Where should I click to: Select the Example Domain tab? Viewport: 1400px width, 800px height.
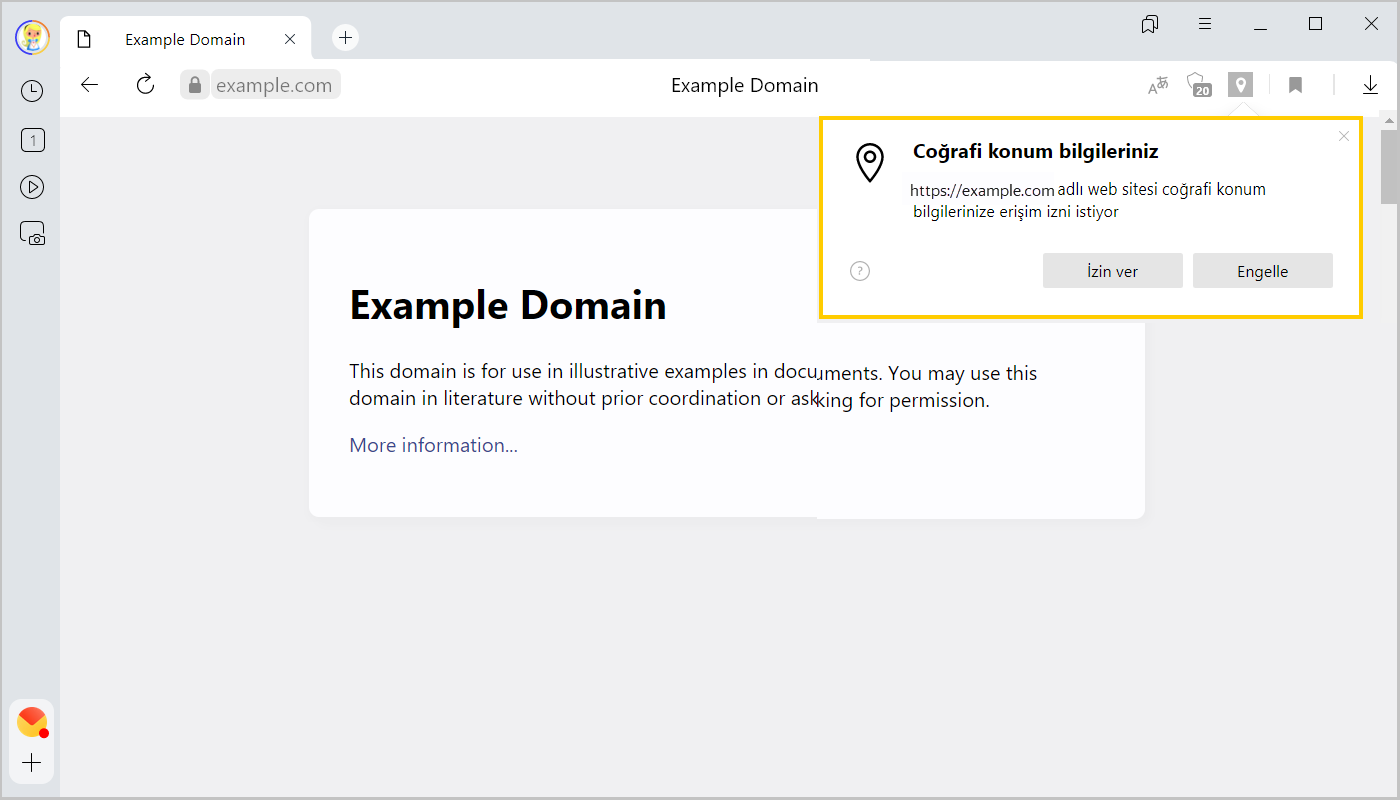pos(185,40)
